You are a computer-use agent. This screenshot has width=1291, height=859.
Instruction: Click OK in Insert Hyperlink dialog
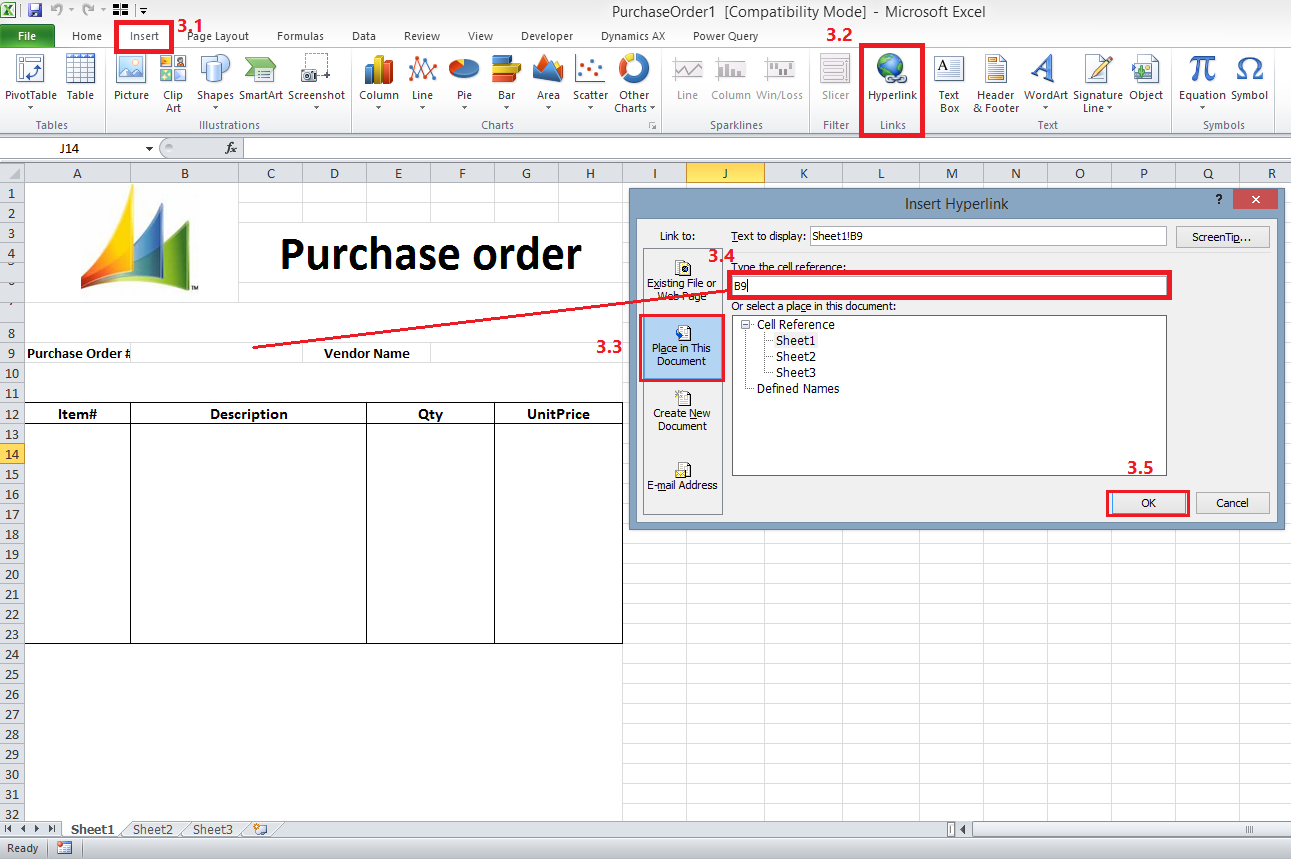pos(1148,503)
